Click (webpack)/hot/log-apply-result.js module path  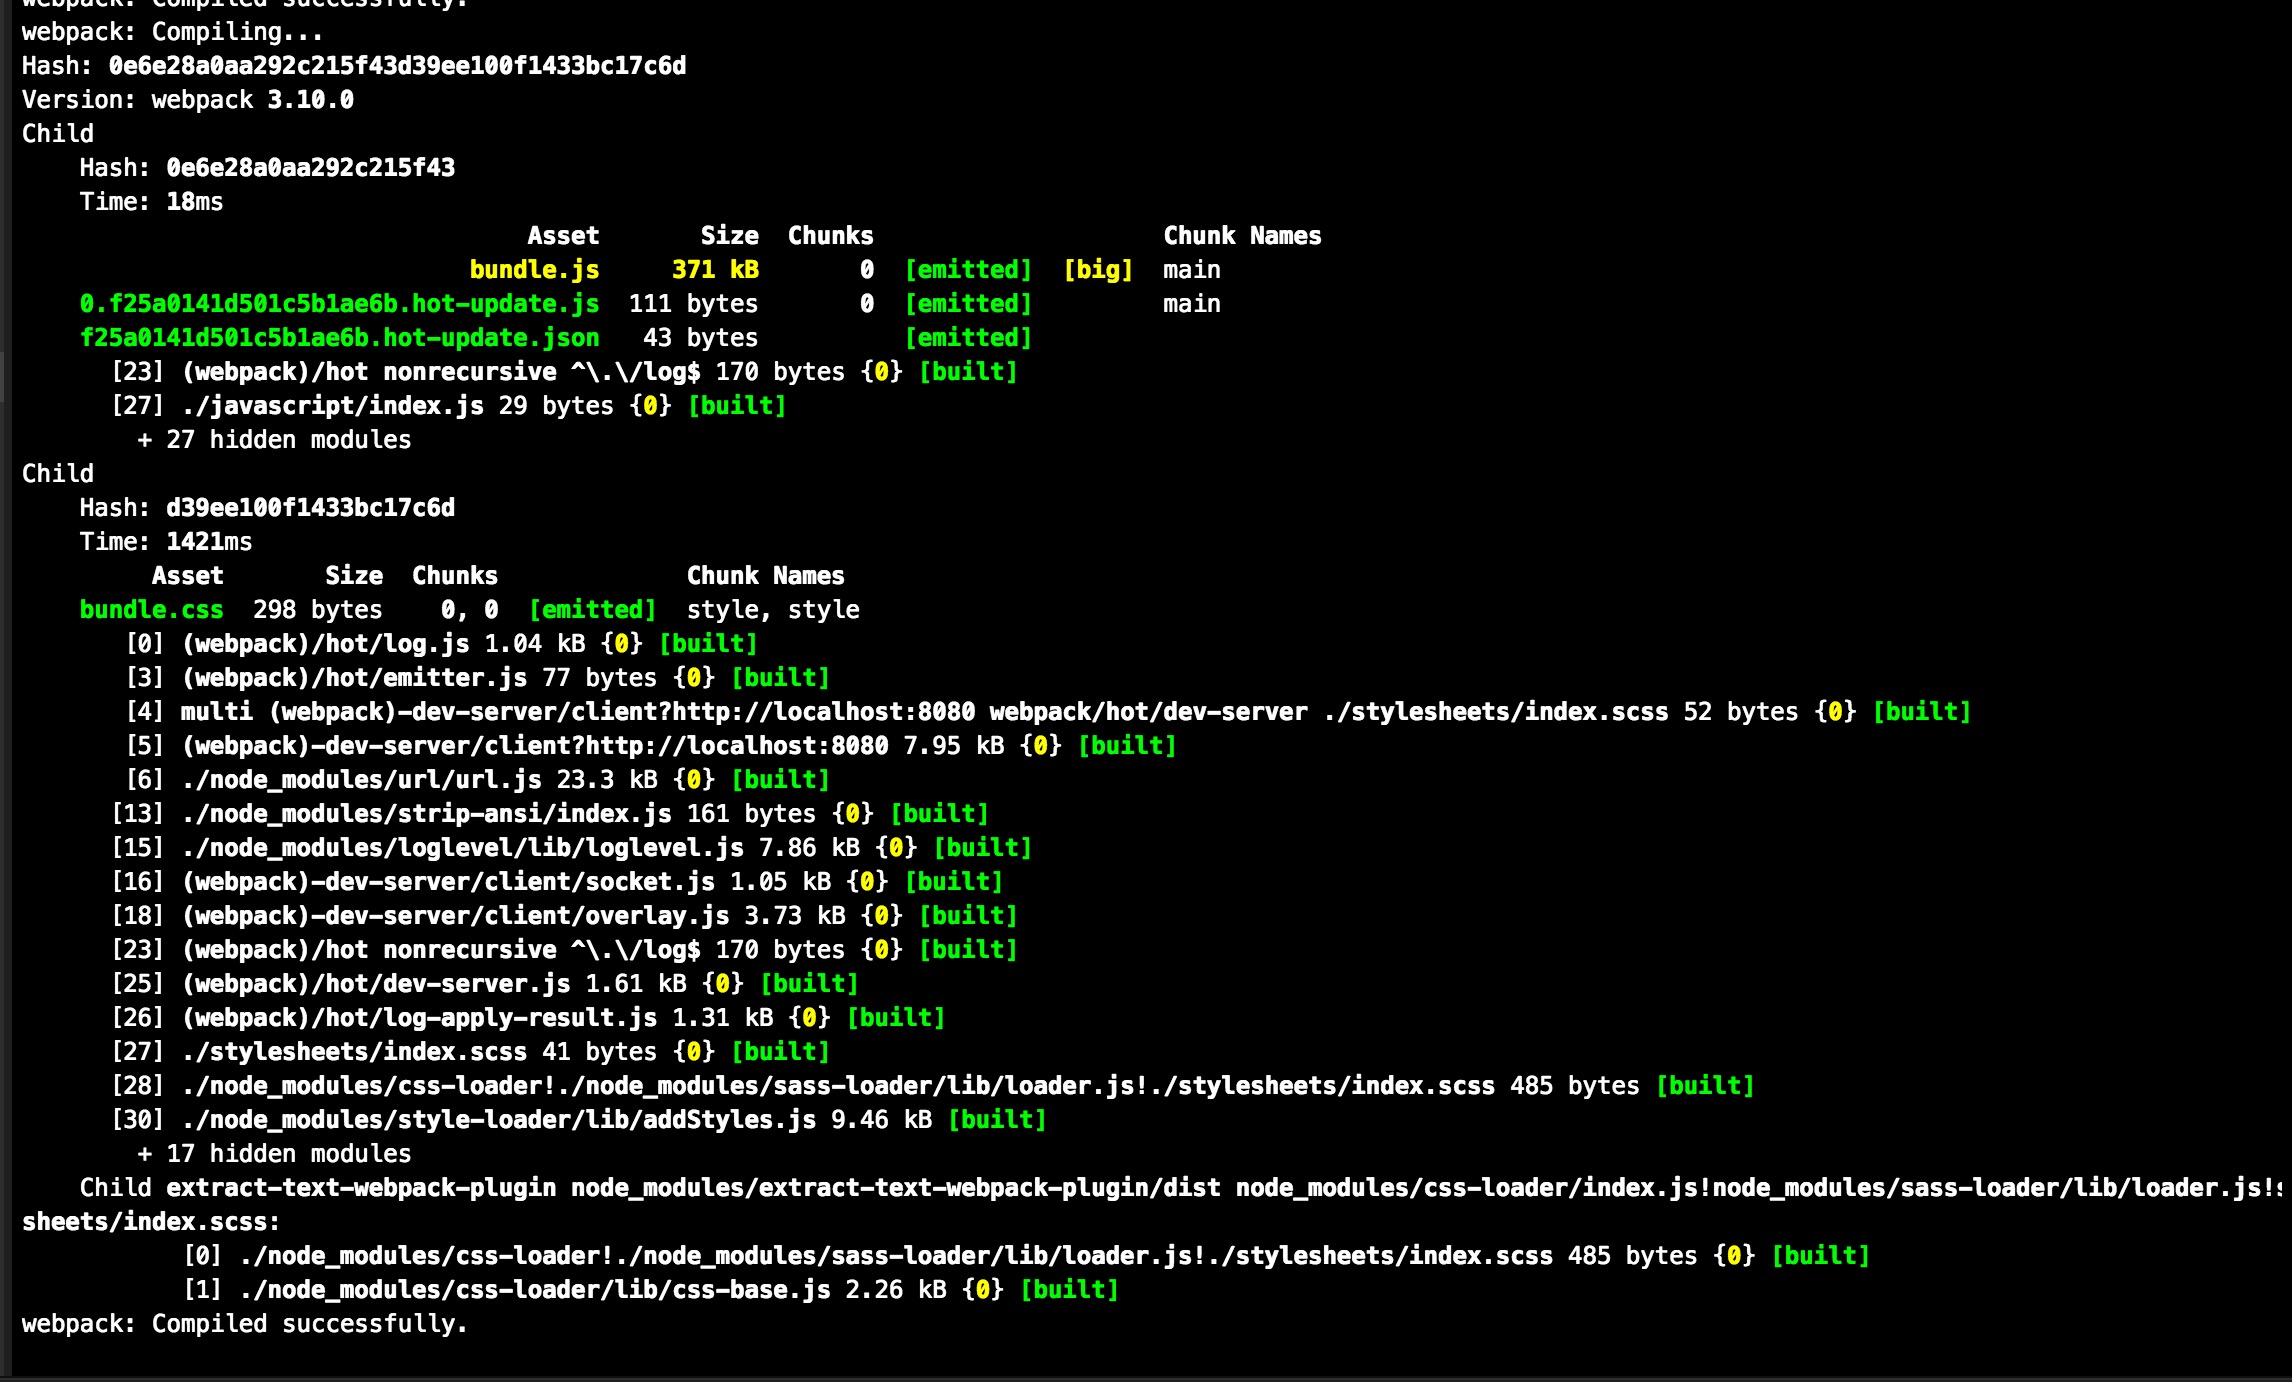tap(419, 1018)
